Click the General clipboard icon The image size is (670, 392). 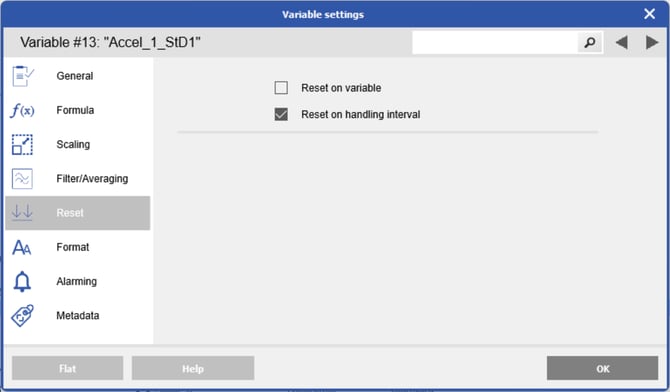pos(22,76)
